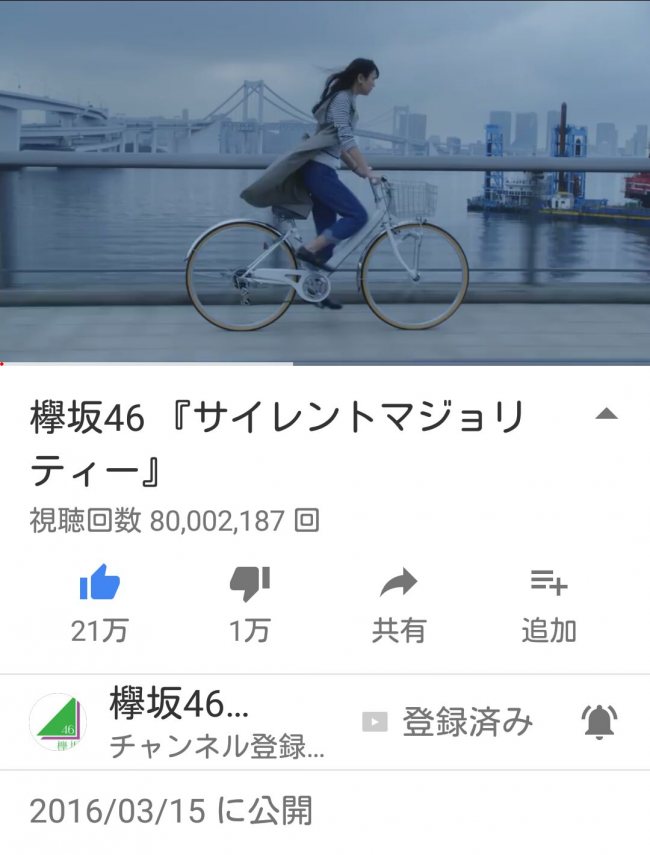The image size is (650, 855).
Task: Toggle the 登録済み subscription button
Action: click(x=447, y=721)
